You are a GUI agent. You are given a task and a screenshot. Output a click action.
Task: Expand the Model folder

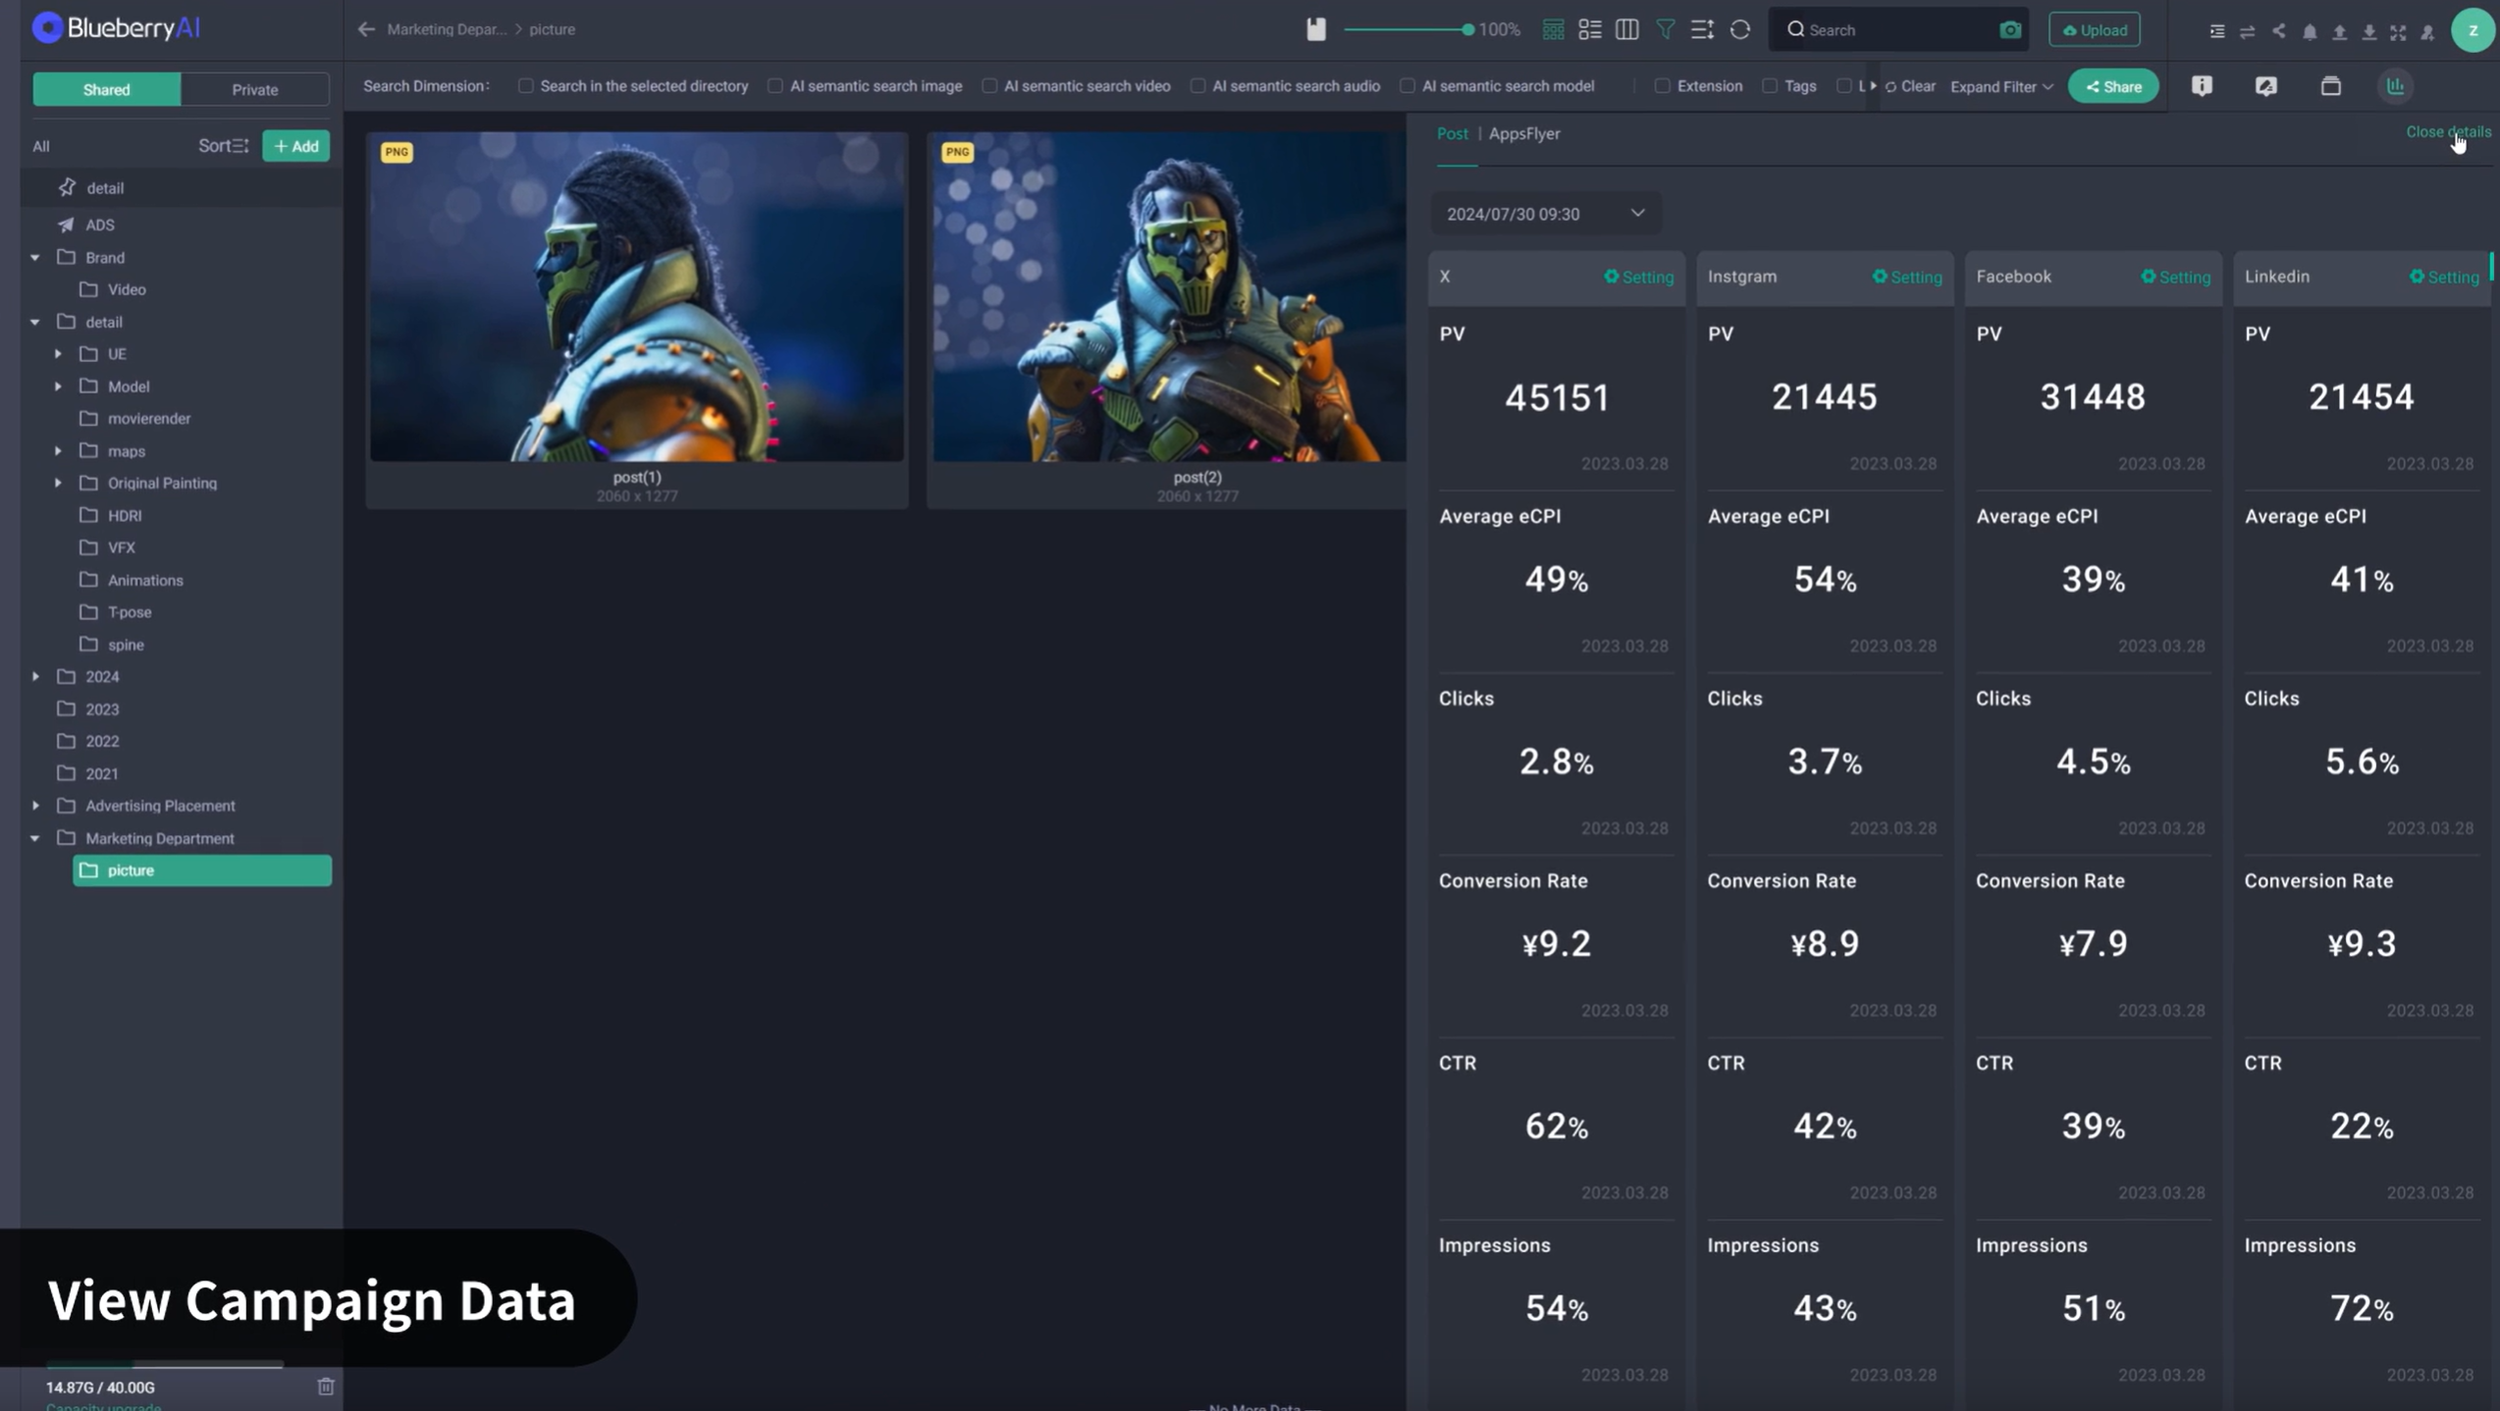click(58, 386)
